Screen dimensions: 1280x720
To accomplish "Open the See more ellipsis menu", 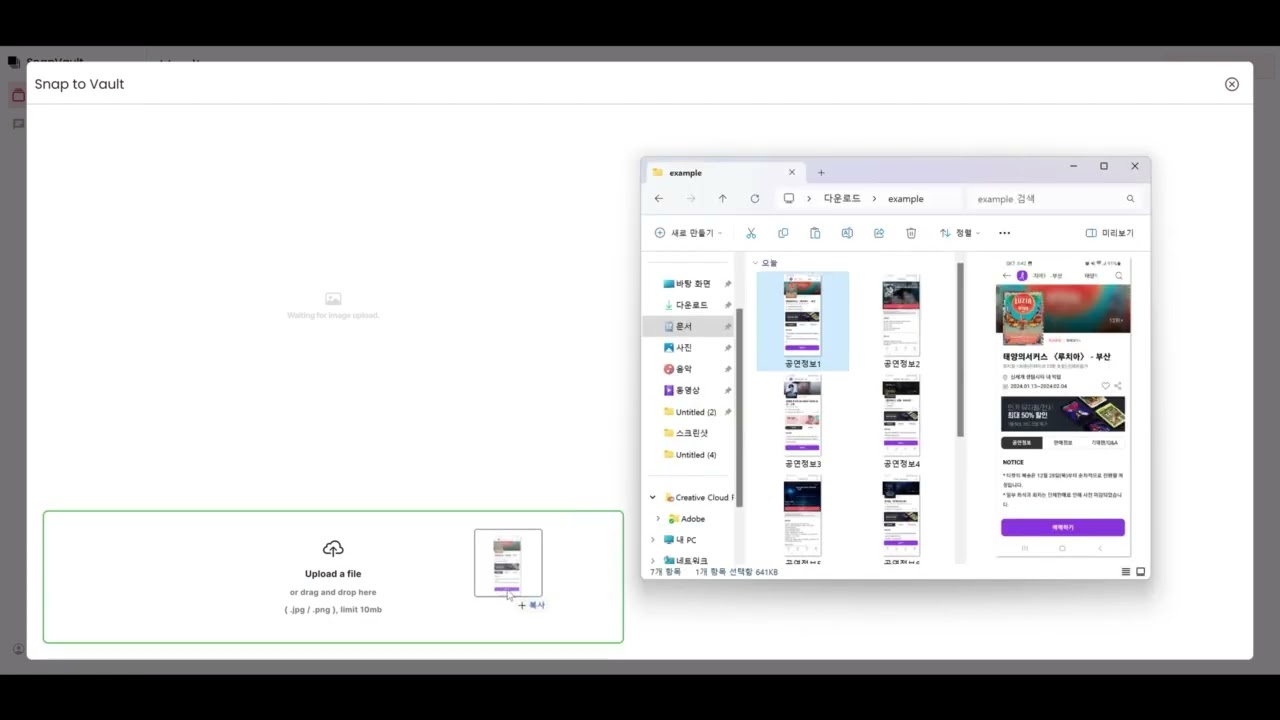I will tap(1005, 233).
